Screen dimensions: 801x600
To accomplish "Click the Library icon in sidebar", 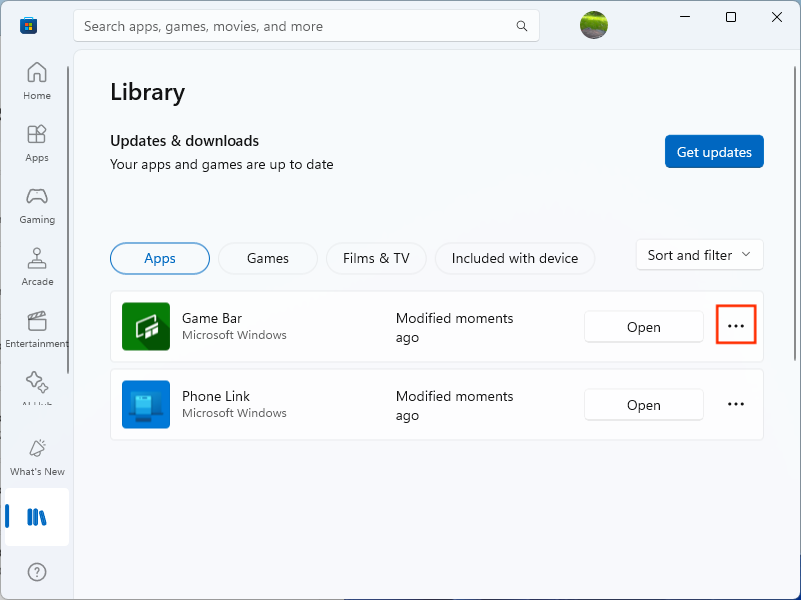I will 36,517.
